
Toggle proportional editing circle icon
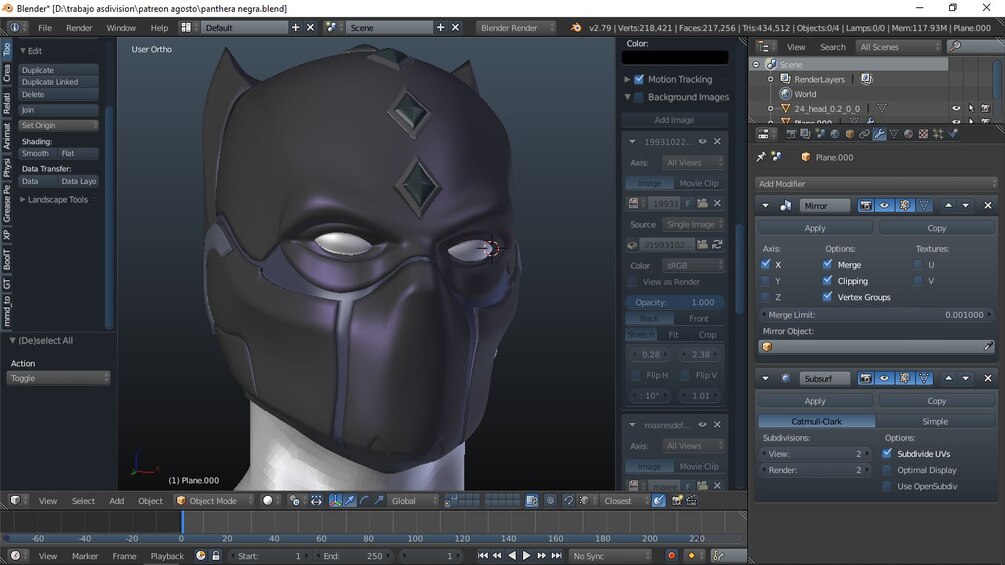coord(550,501)
